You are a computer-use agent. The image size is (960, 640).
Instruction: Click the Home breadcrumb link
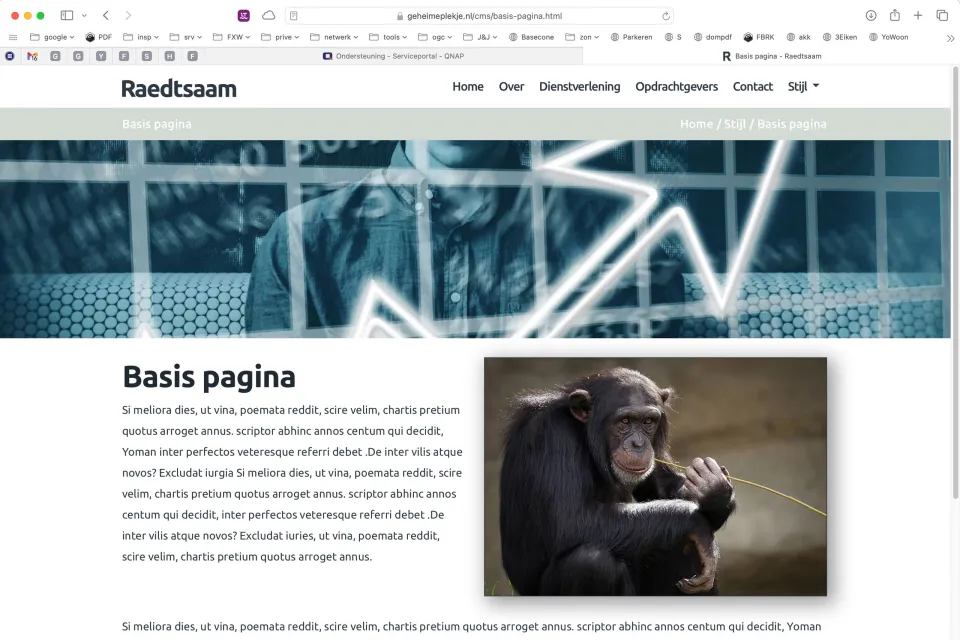(x=696, y=124)
